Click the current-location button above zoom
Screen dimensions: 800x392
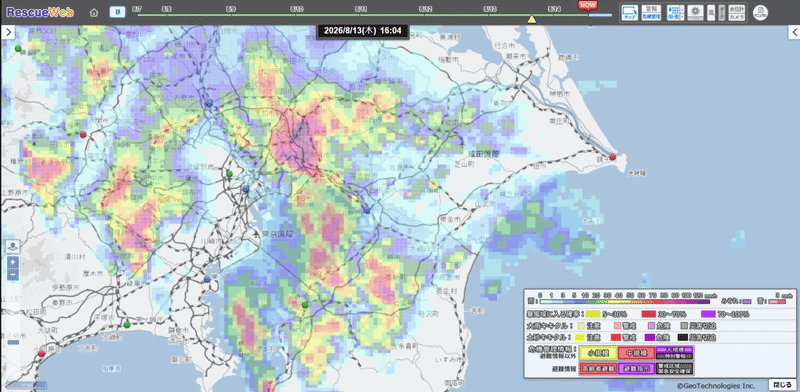tap(13, 247)
